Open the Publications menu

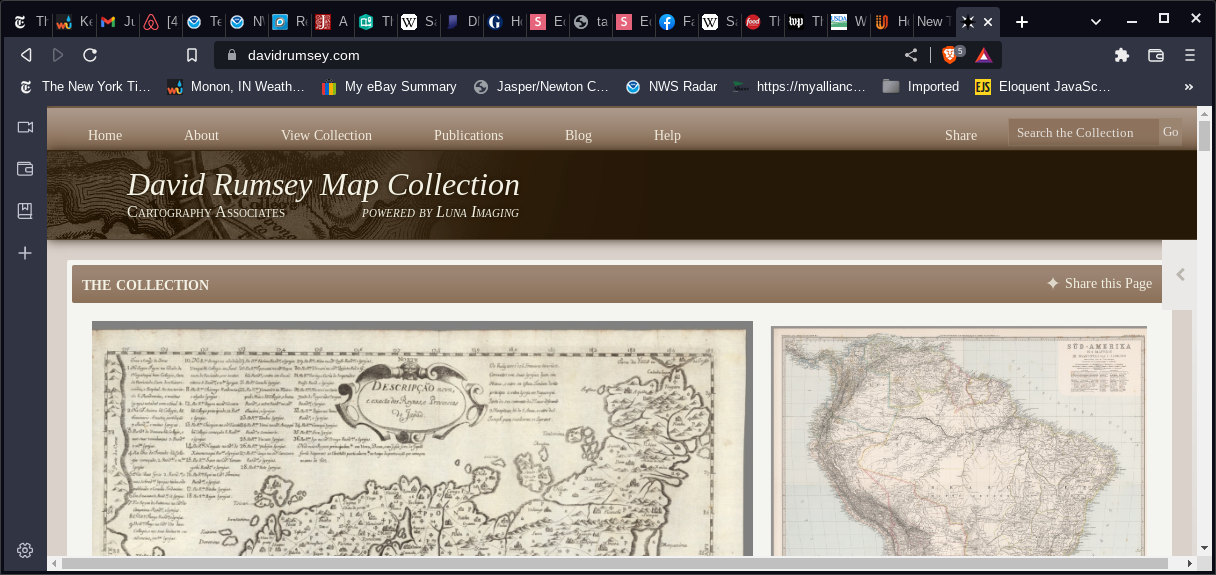tap(469, 135)
